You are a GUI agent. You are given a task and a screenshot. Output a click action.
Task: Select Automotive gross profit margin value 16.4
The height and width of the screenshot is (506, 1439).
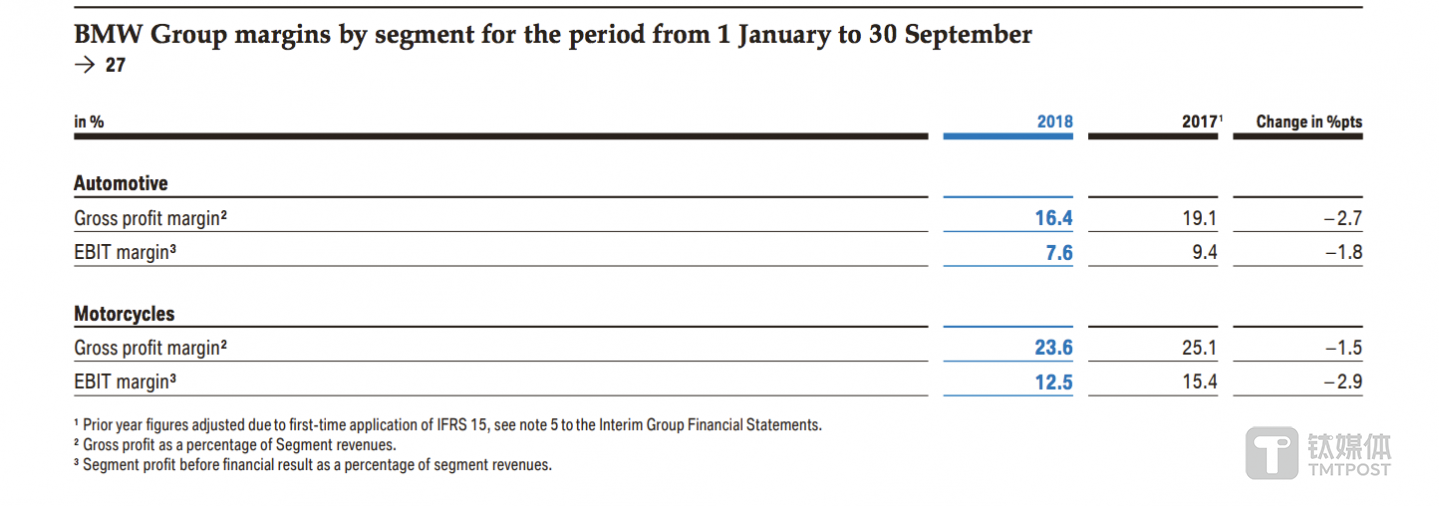[1054, 218]
